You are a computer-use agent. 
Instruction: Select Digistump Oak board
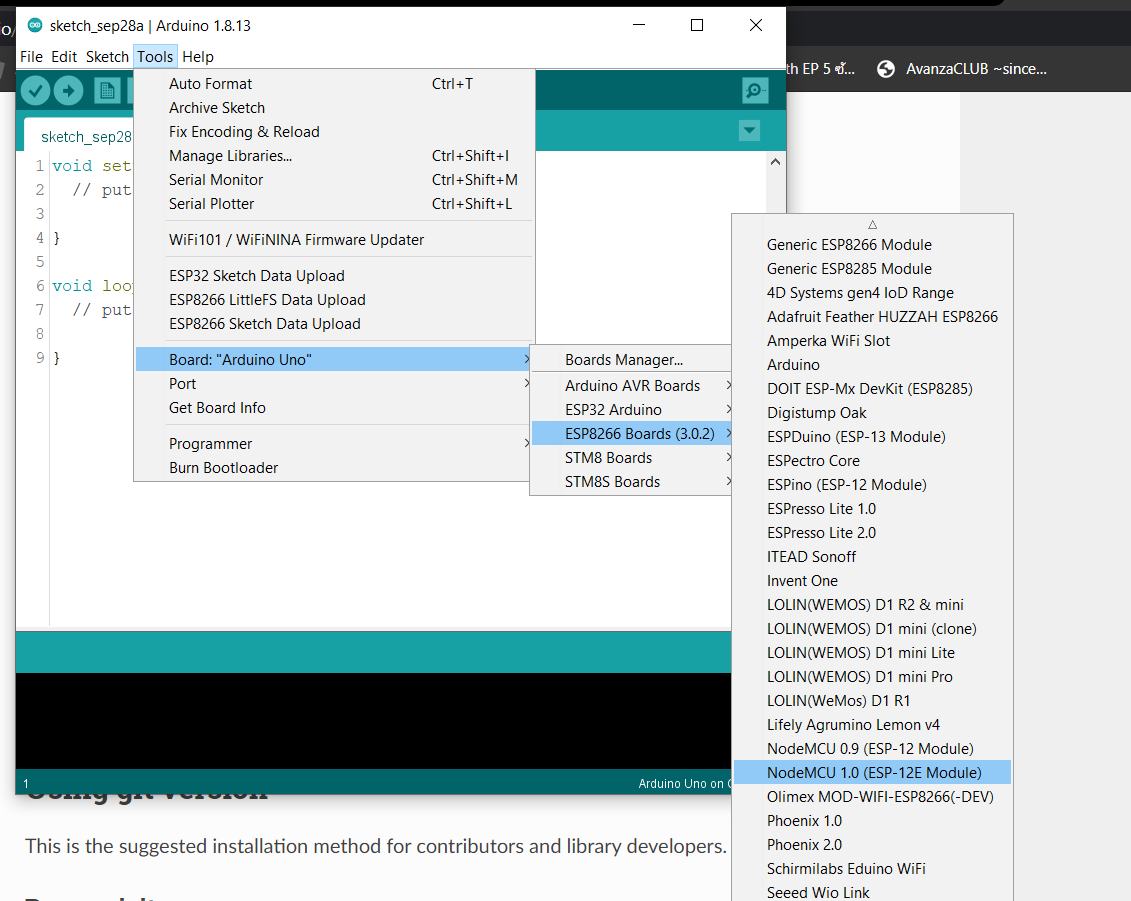point(872,413)
